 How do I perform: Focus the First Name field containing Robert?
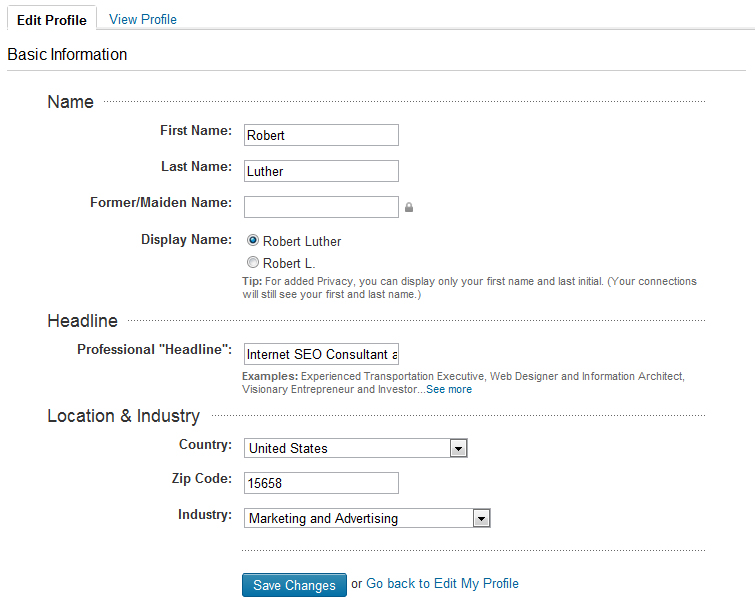tap(321, 135)
